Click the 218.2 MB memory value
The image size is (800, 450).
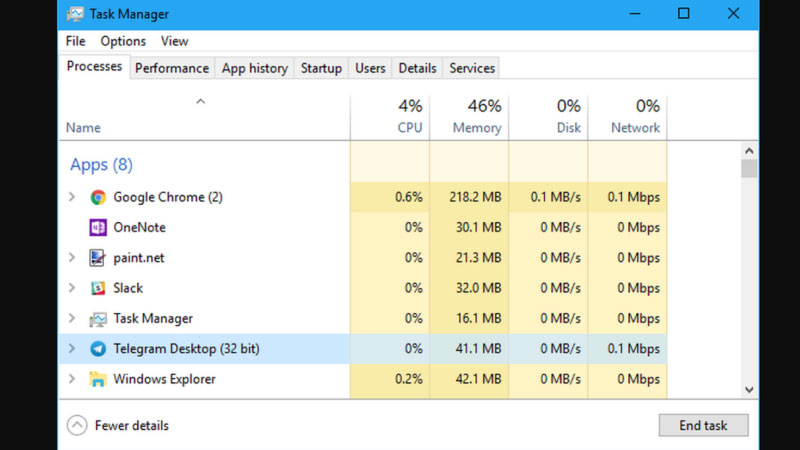pyautogui.click(x=475, y=197)
